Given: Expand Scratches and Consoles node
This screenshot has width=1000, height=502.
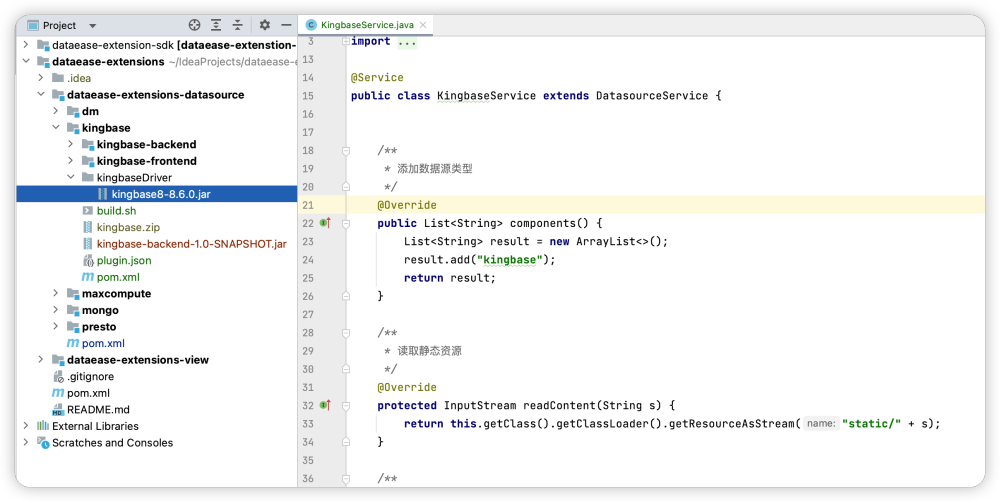Looking at the screenshot, I should 26,443.
